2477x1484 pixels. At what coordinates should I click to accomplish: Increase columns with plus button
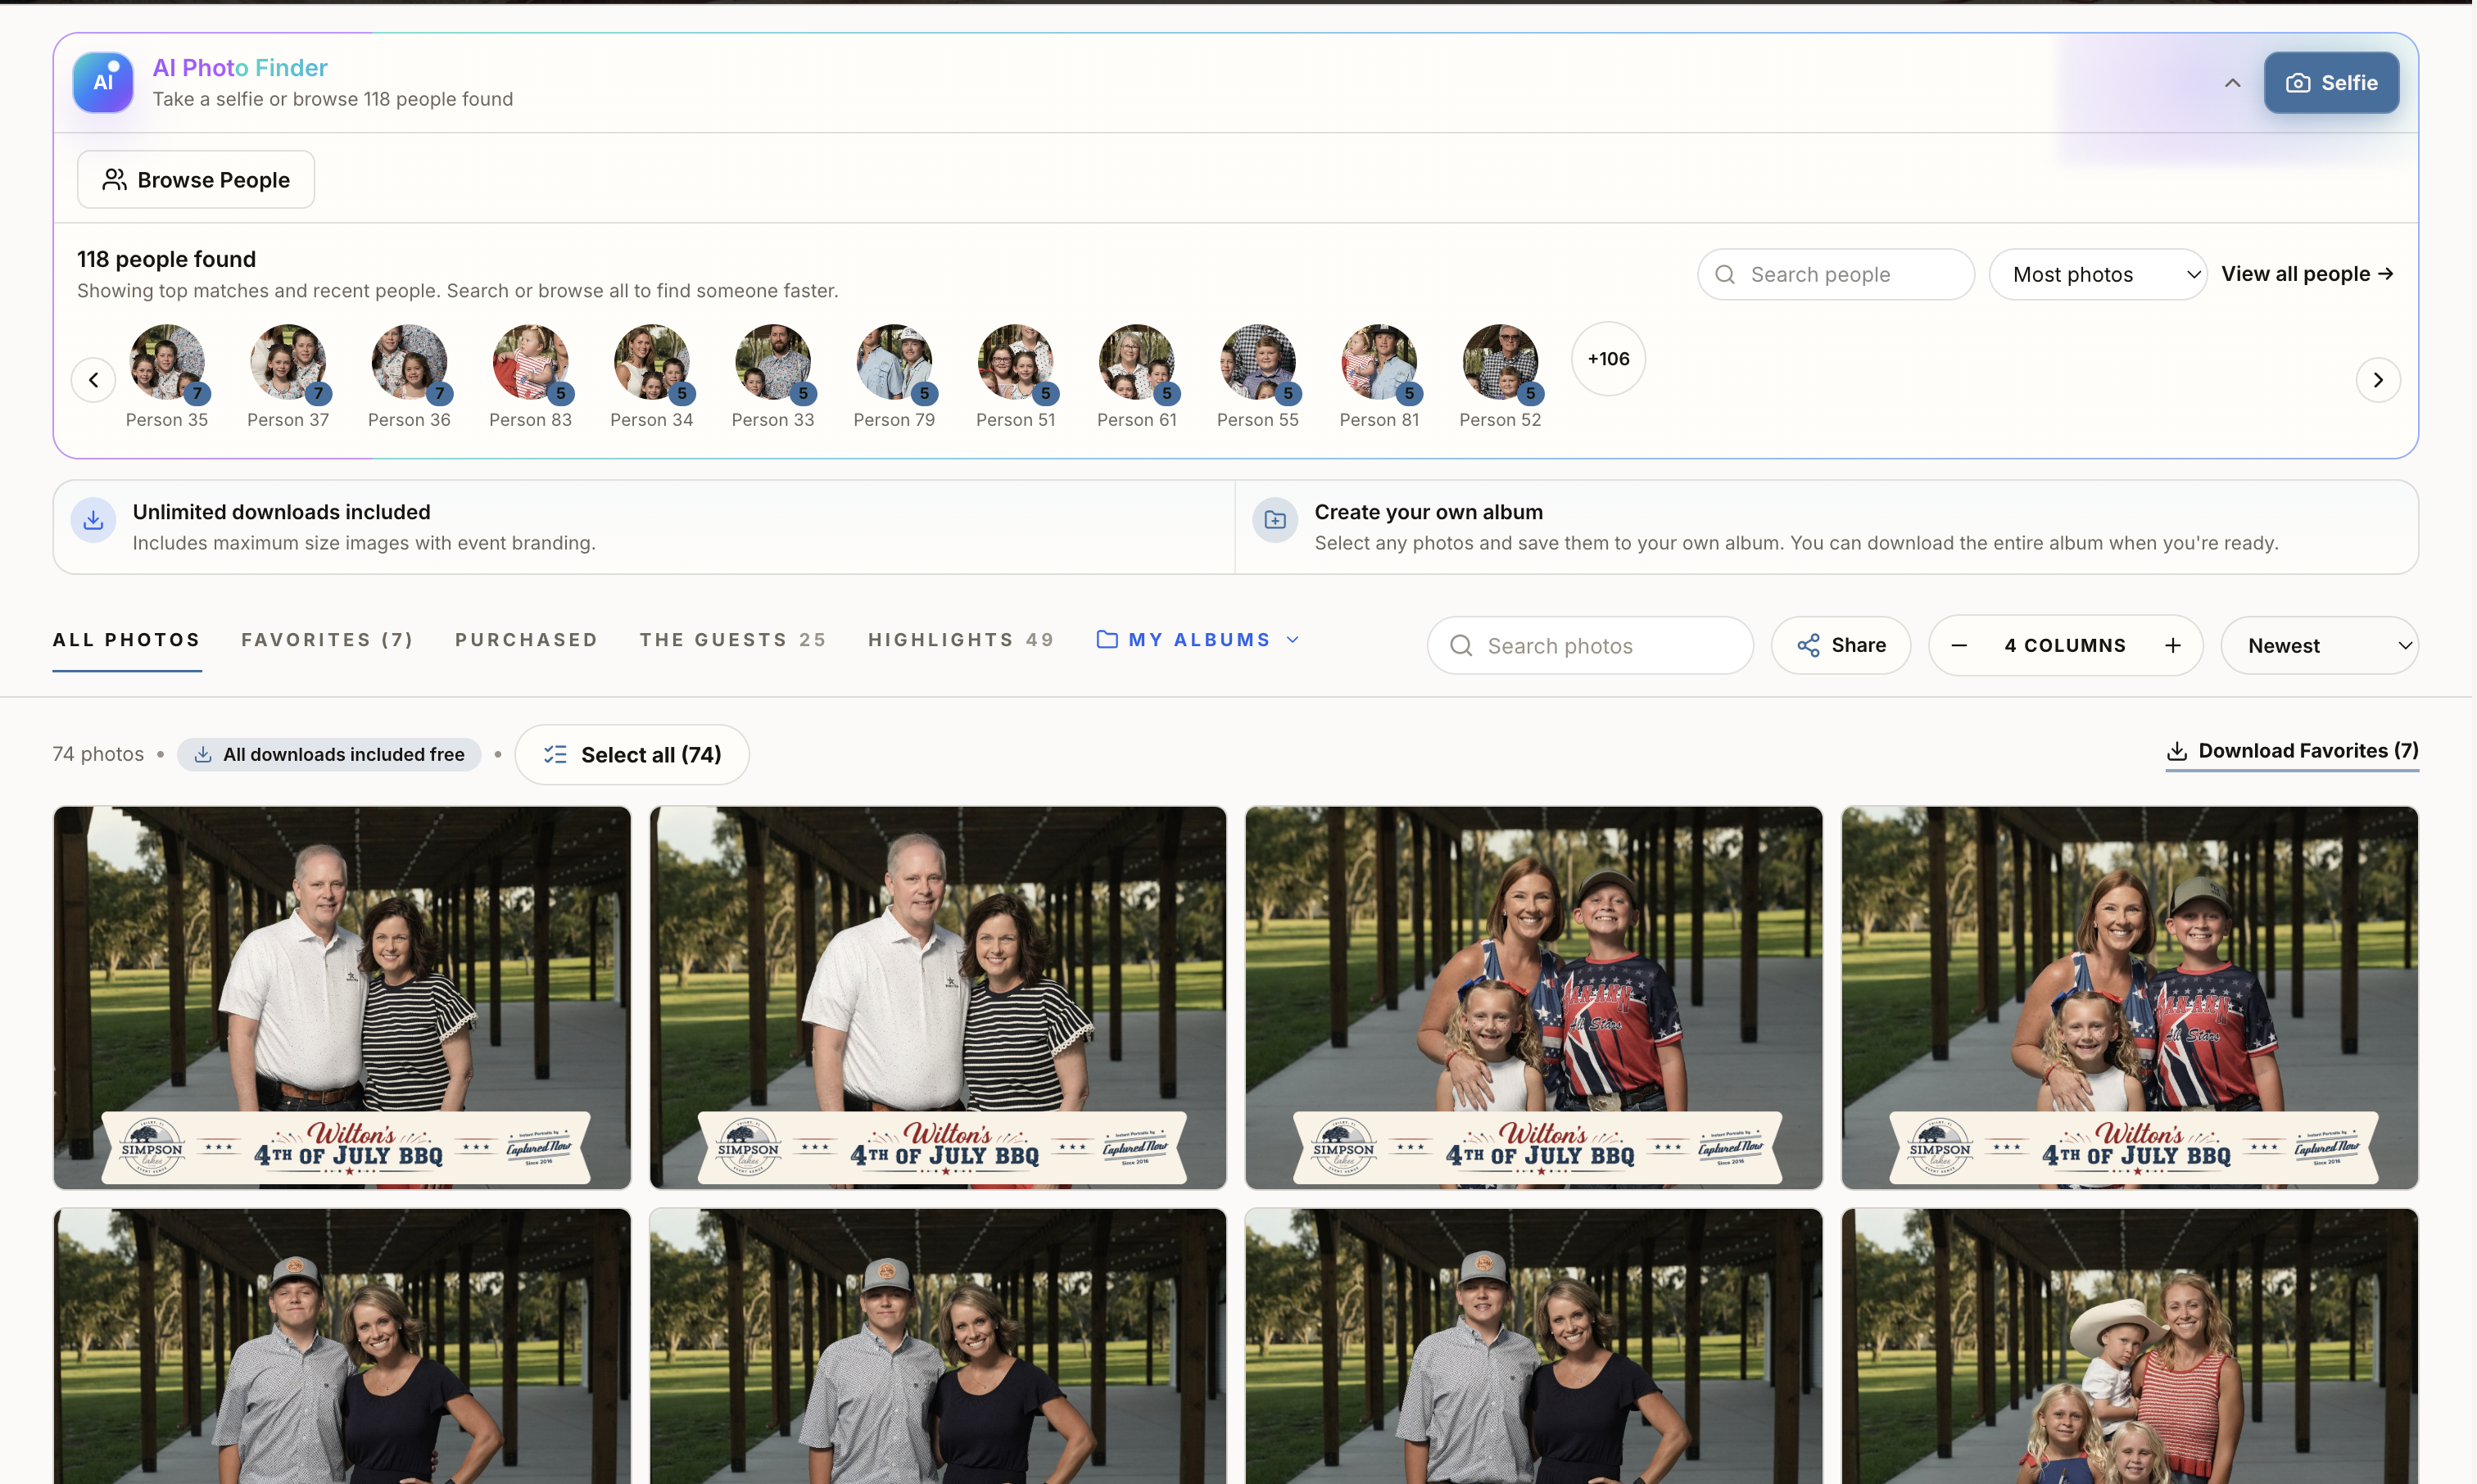[2173, 646]
